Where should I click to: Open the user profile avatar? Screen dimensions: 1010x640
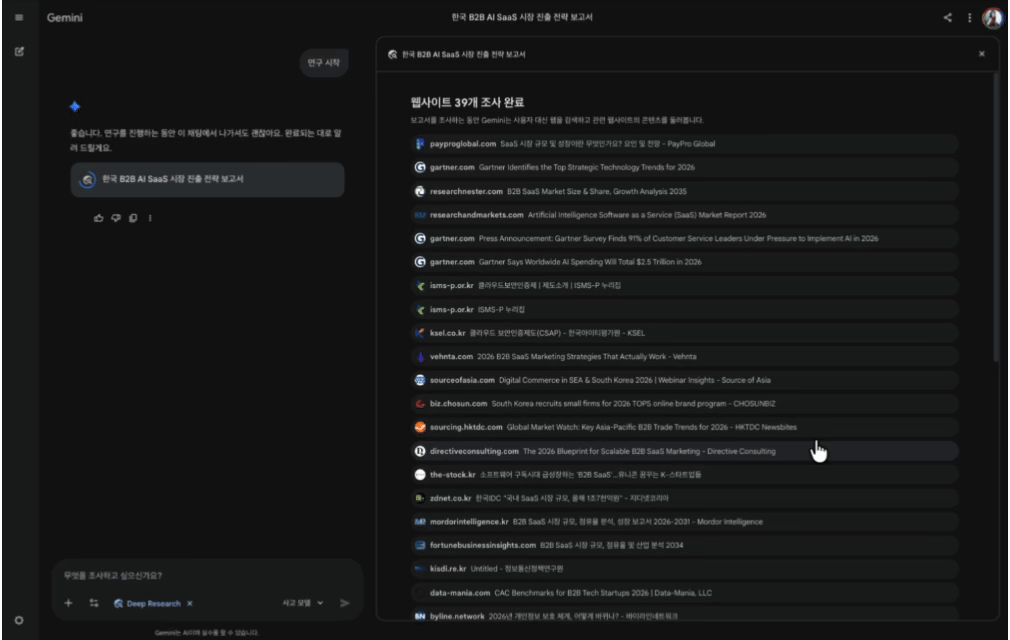click(x=992, y=17)
